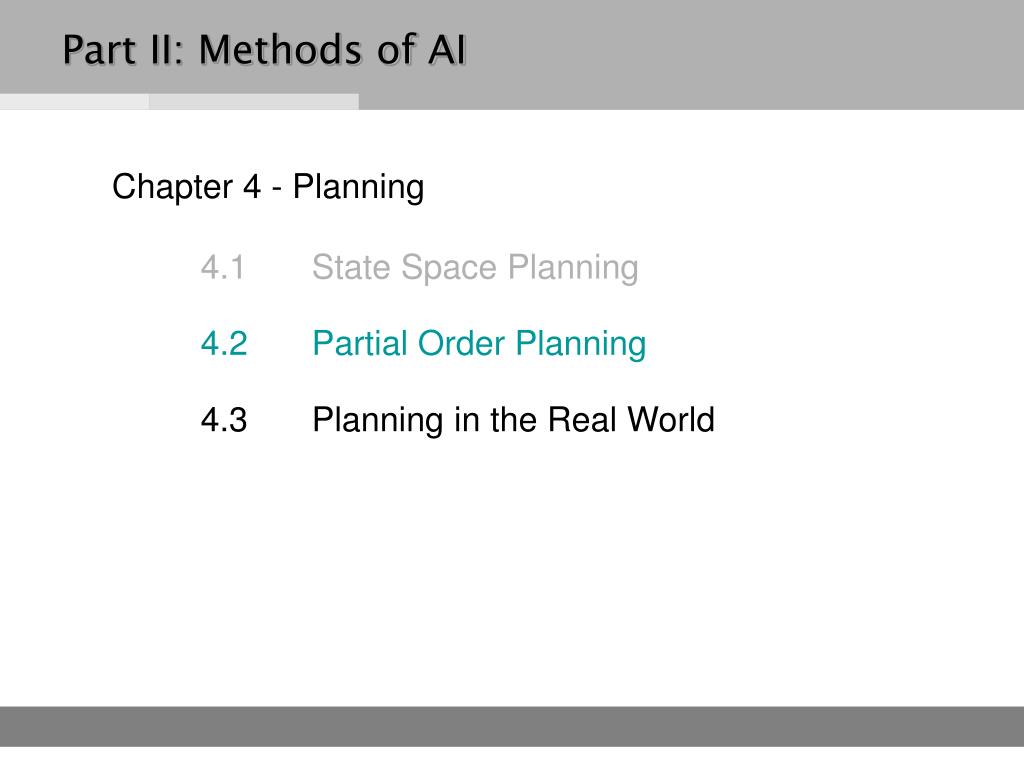Click the 'Part II: Methods of AI' title

(264, 50)
